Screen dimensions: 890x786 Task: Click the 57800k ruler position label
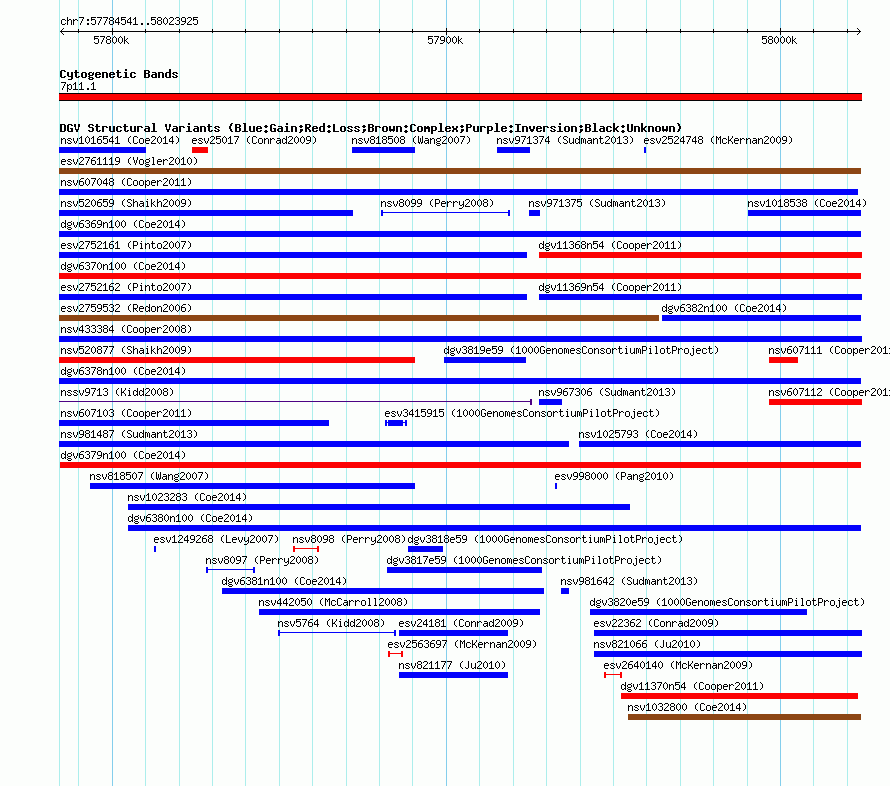(x=111, y=40)
